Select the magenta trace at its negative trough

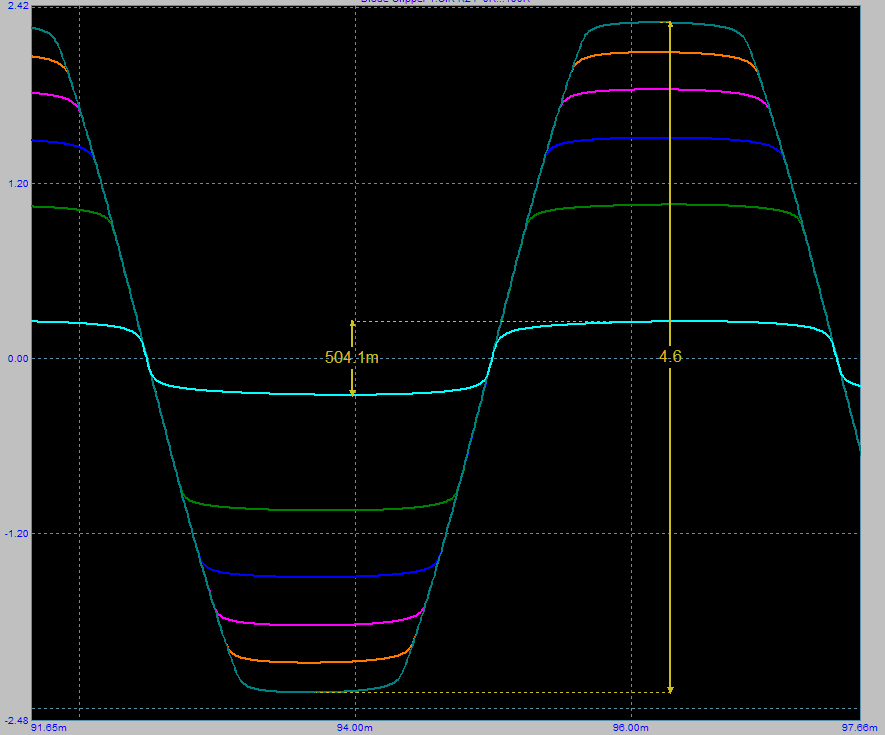320,624
